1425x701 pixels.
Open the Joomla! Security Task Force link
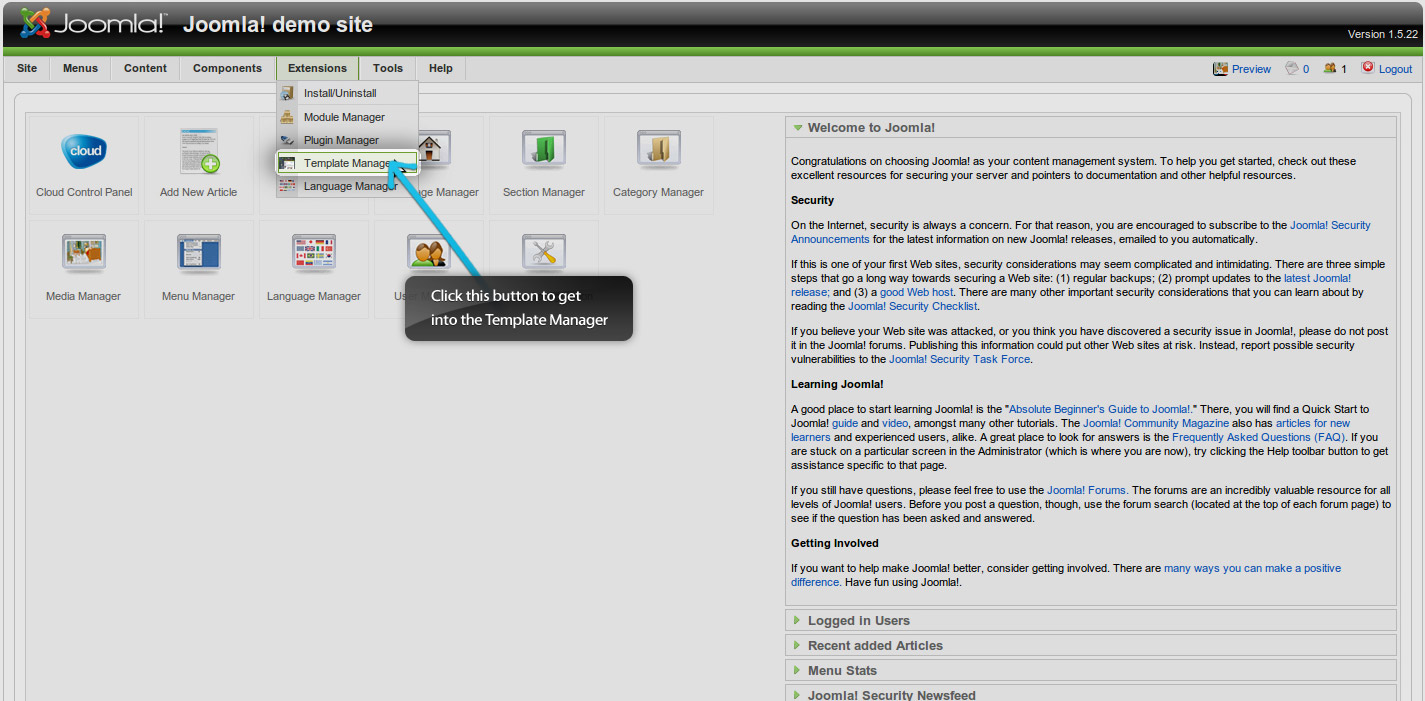pos(960,359)
